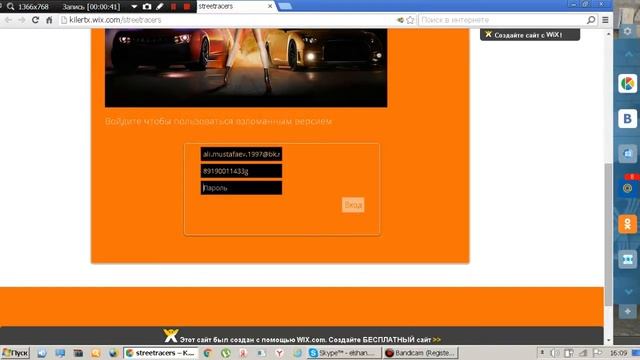
Task: Click the streetracers taskbar button
Action: coord(161,353)
